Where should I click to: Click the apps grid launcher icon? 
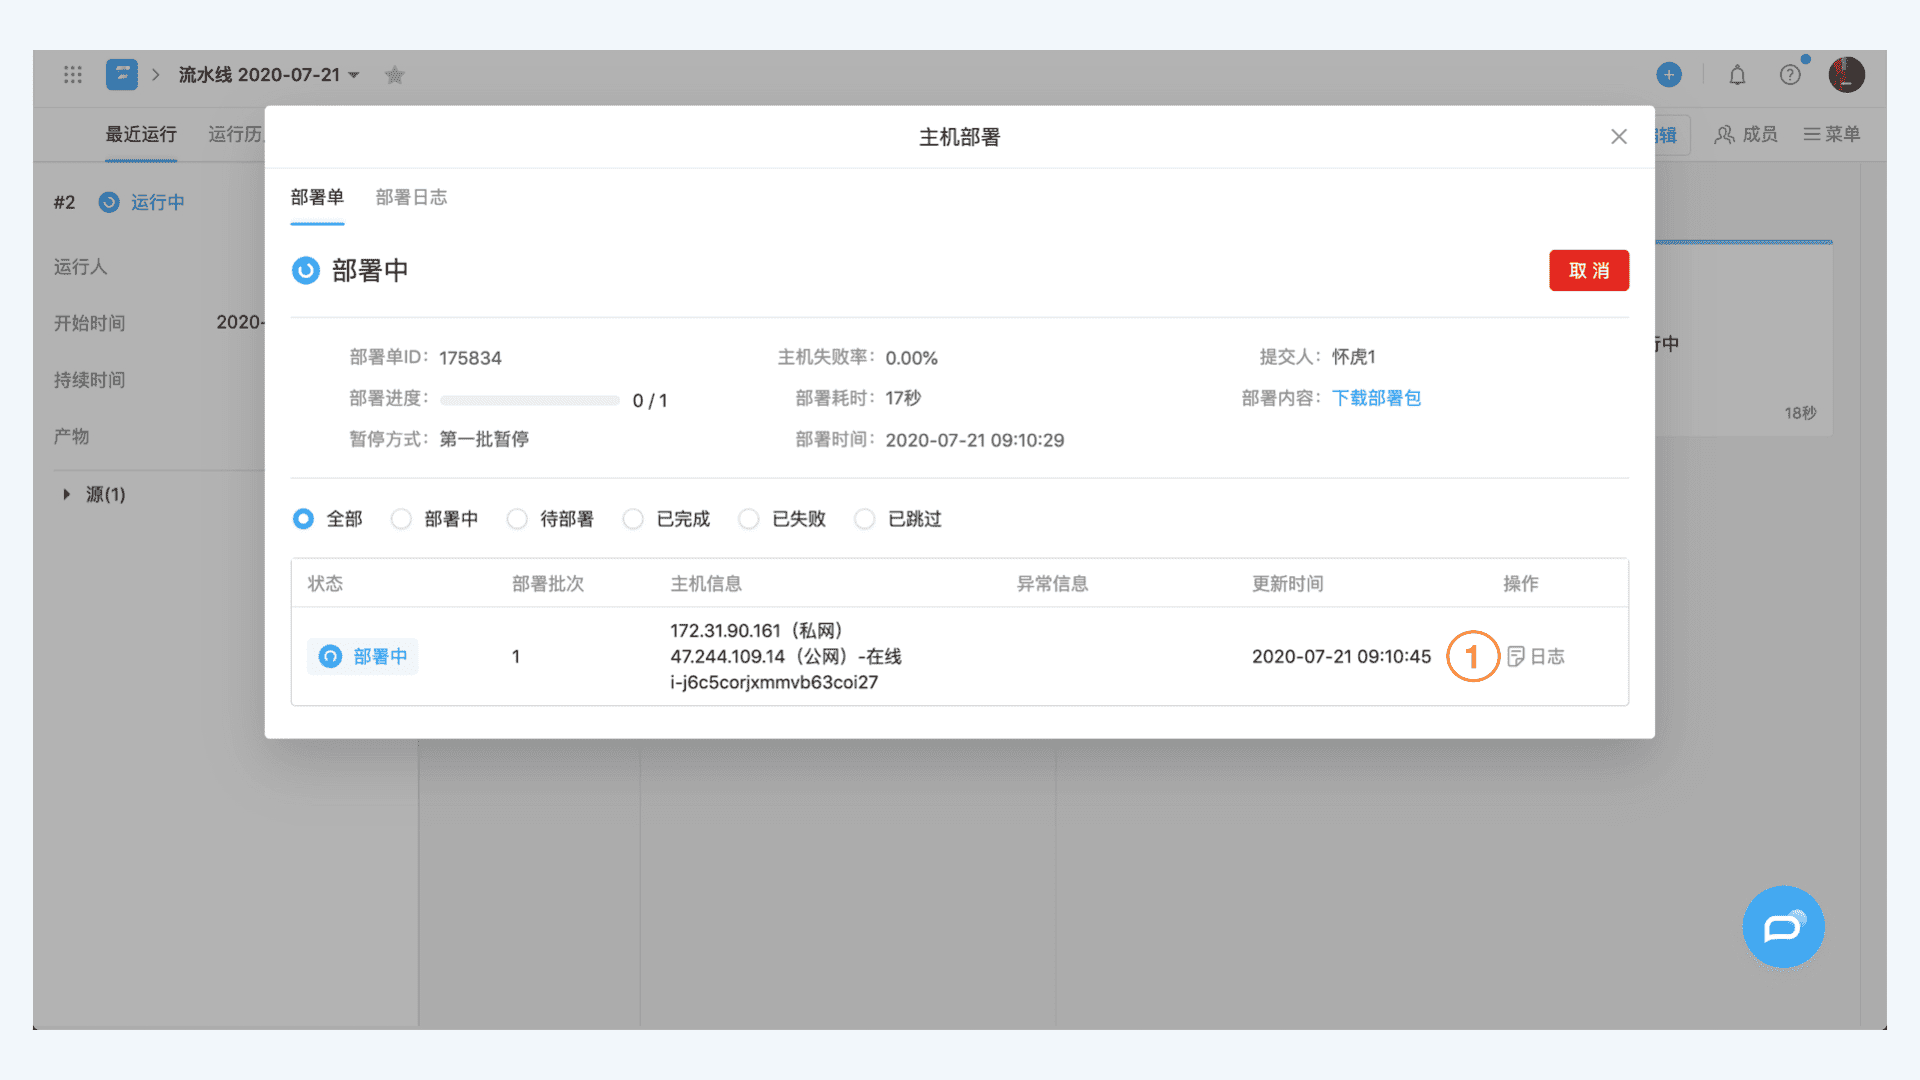tap(73, 75)
